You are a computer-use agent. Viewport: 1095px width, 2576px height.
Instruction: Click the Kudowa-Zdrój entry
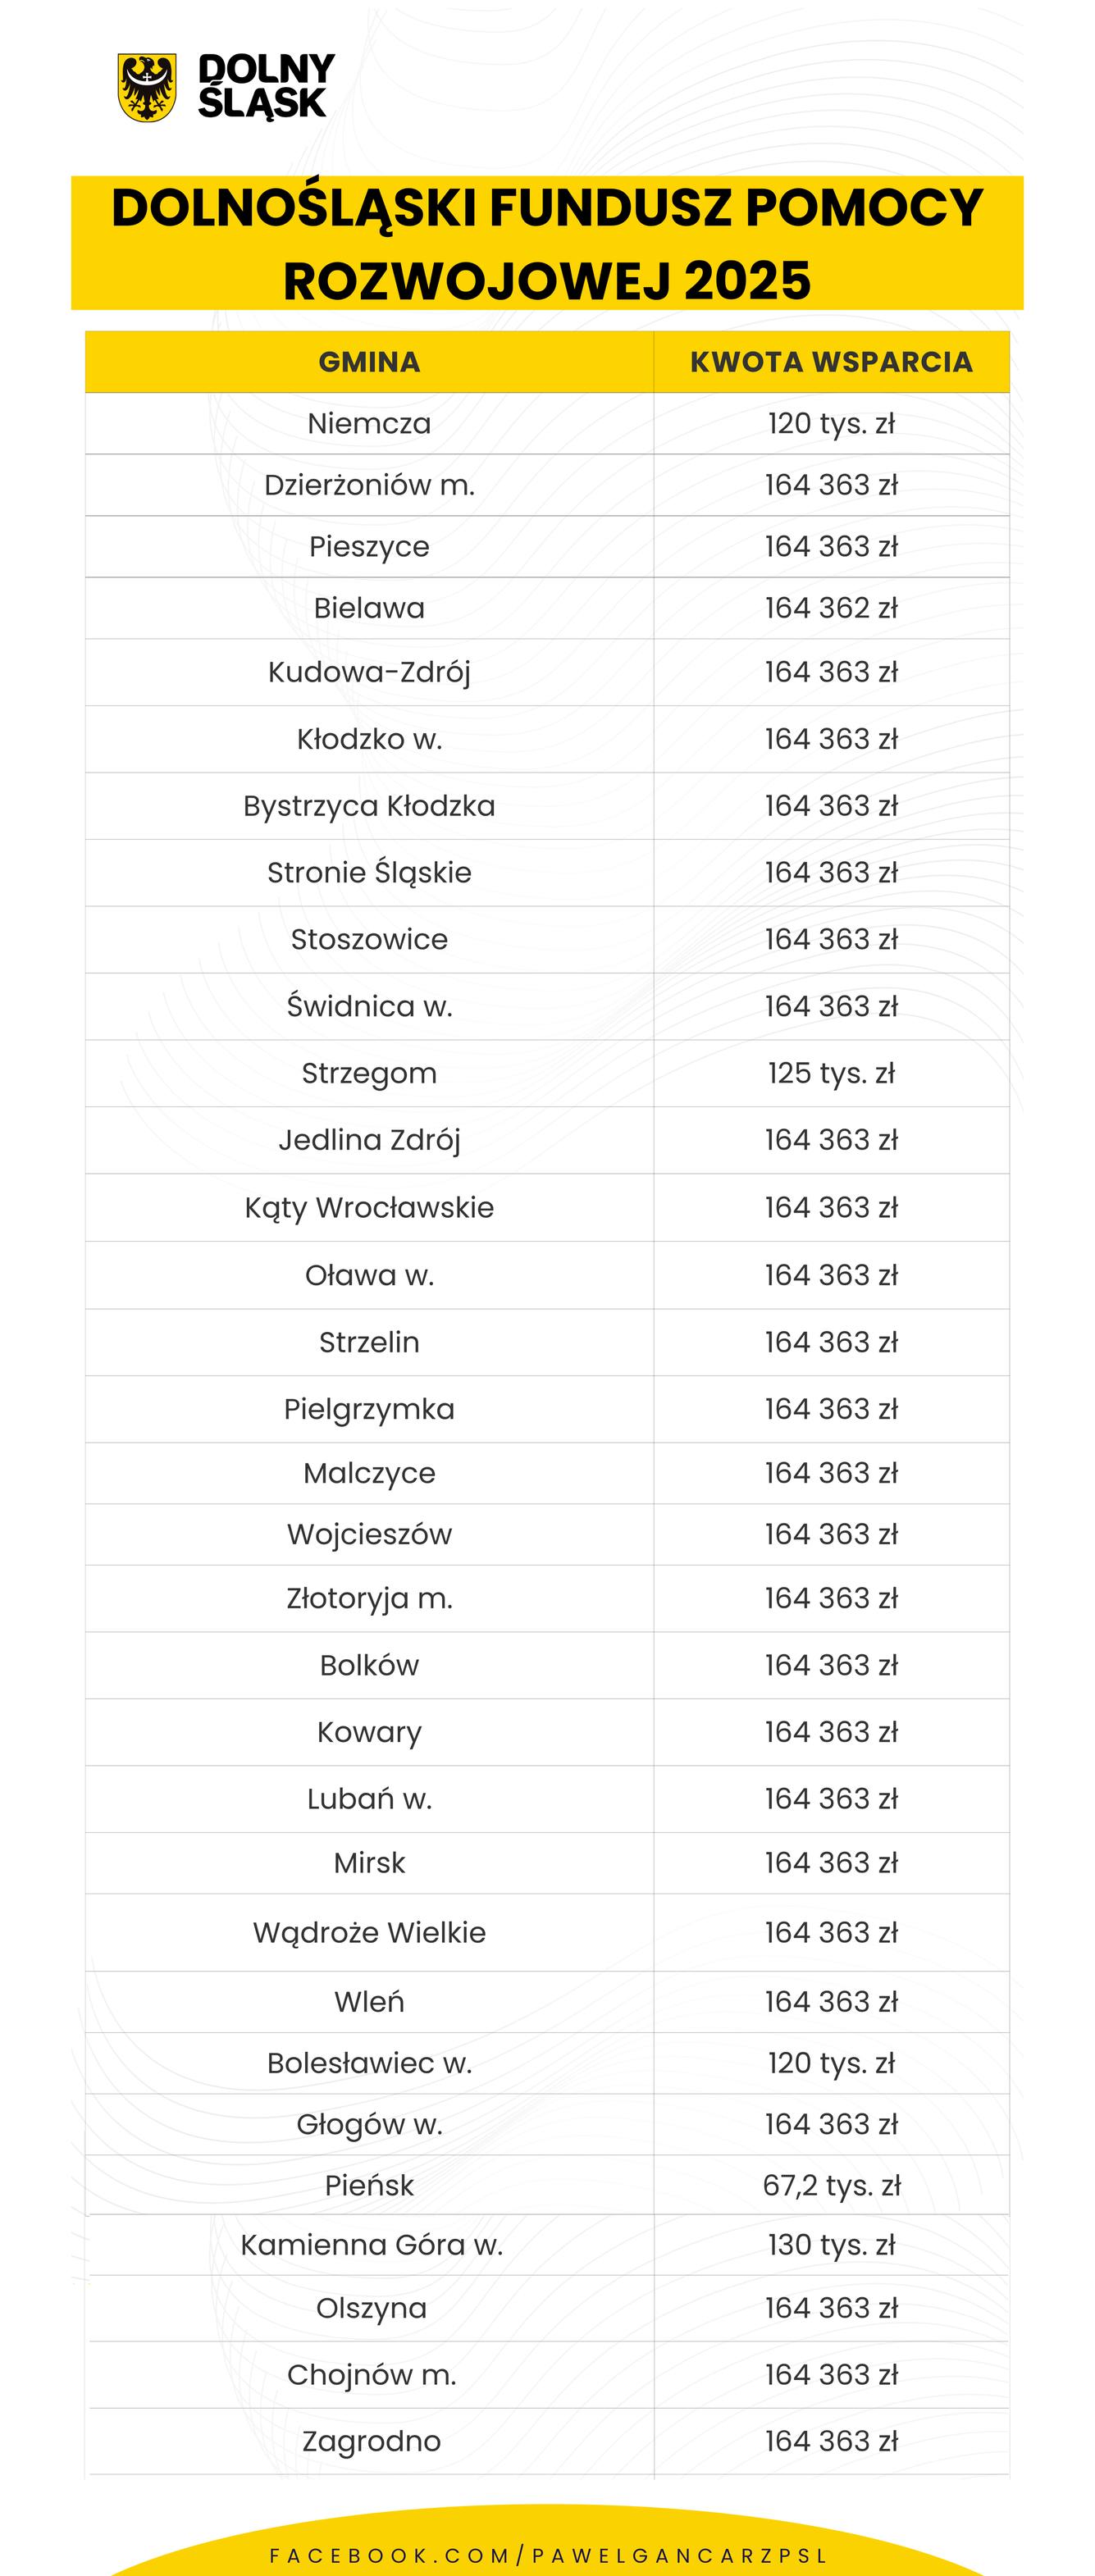tap(369, 672)
